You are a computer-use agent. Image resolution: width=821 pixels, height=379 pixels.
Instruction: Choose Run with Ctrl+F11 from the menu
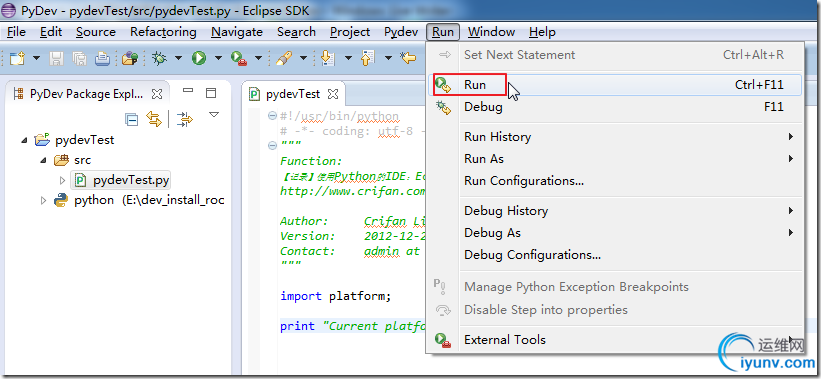click(615, 85)
